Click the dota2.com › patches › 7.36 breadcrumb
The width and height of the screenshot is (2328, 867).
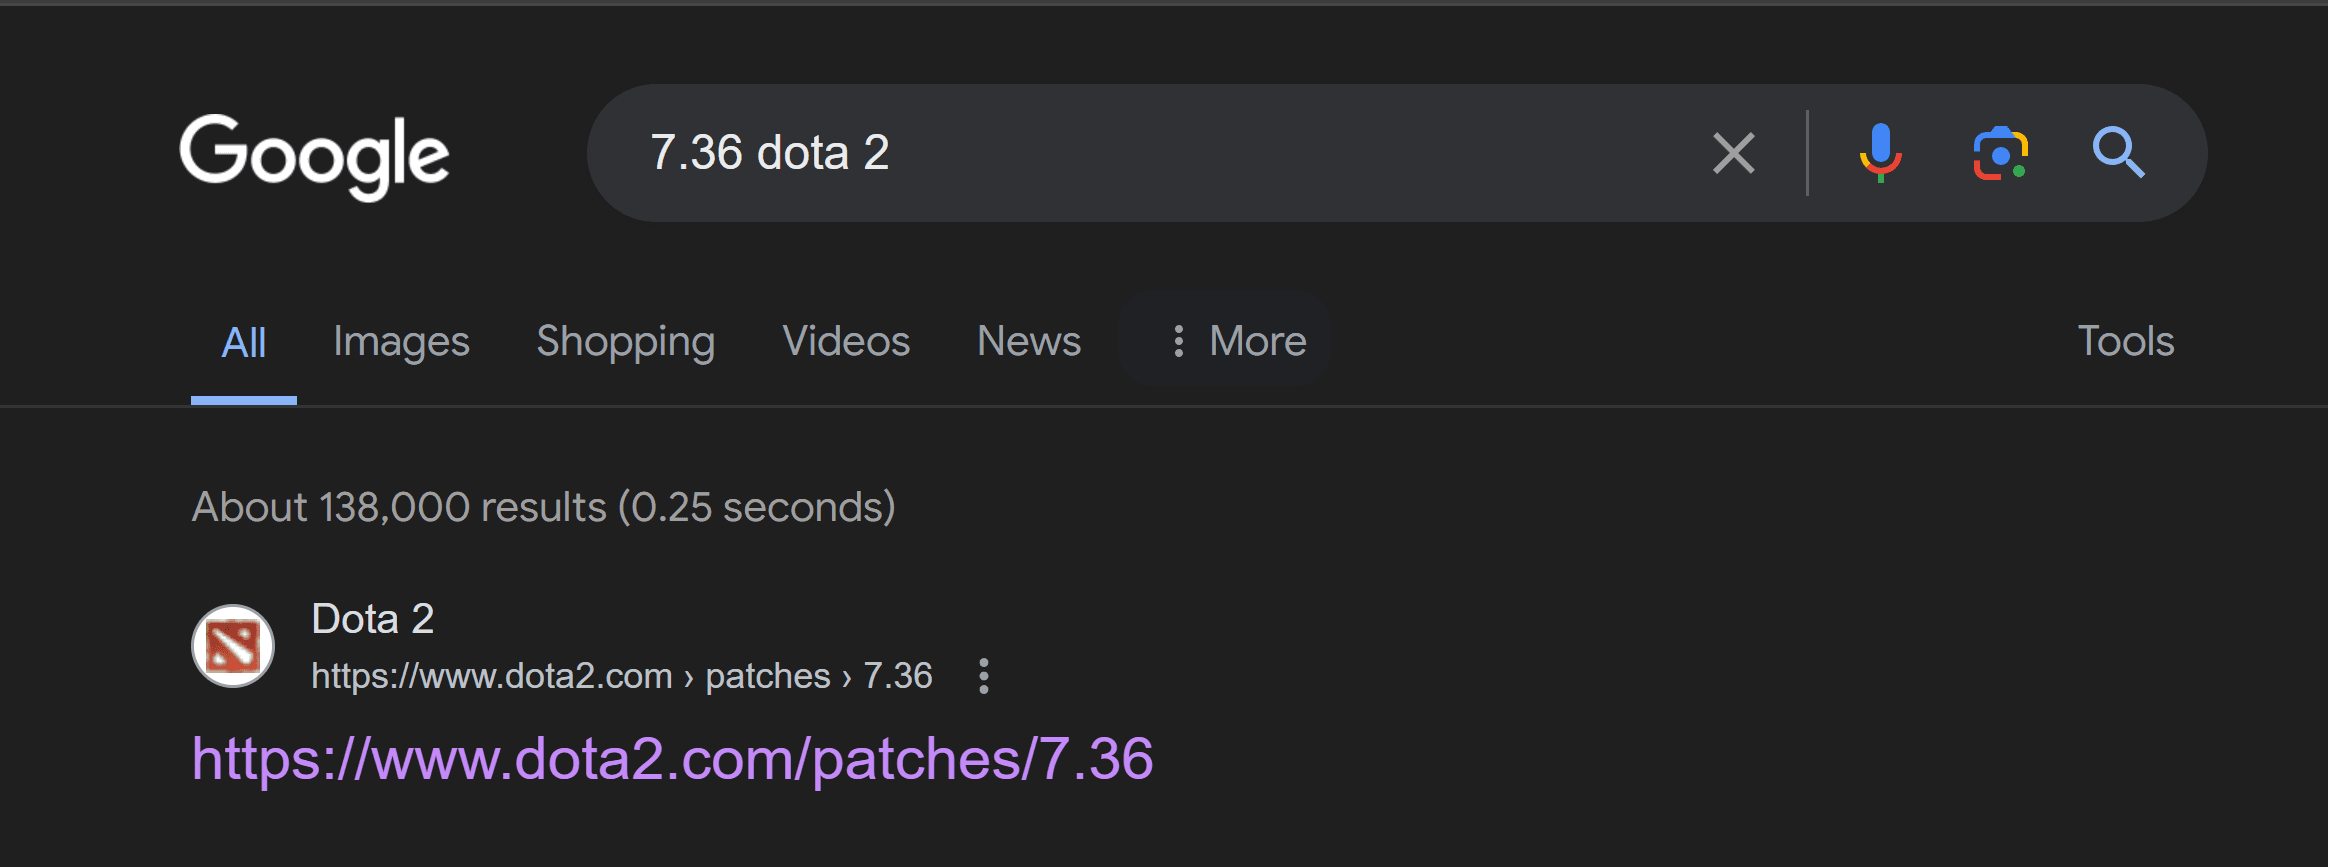(x=621, y=676)
